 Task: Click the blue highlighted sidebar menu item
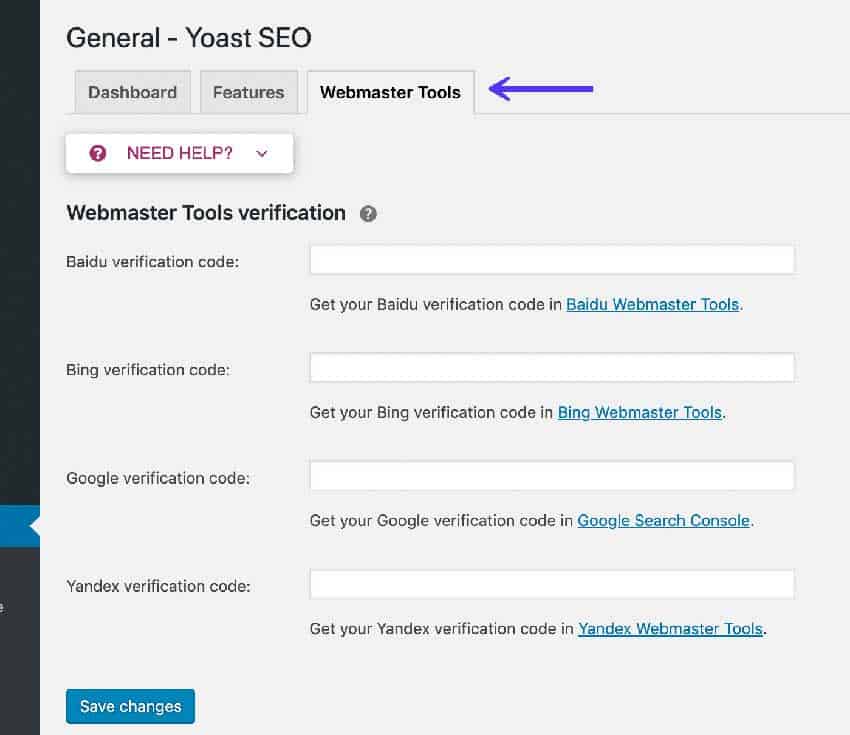18,525
